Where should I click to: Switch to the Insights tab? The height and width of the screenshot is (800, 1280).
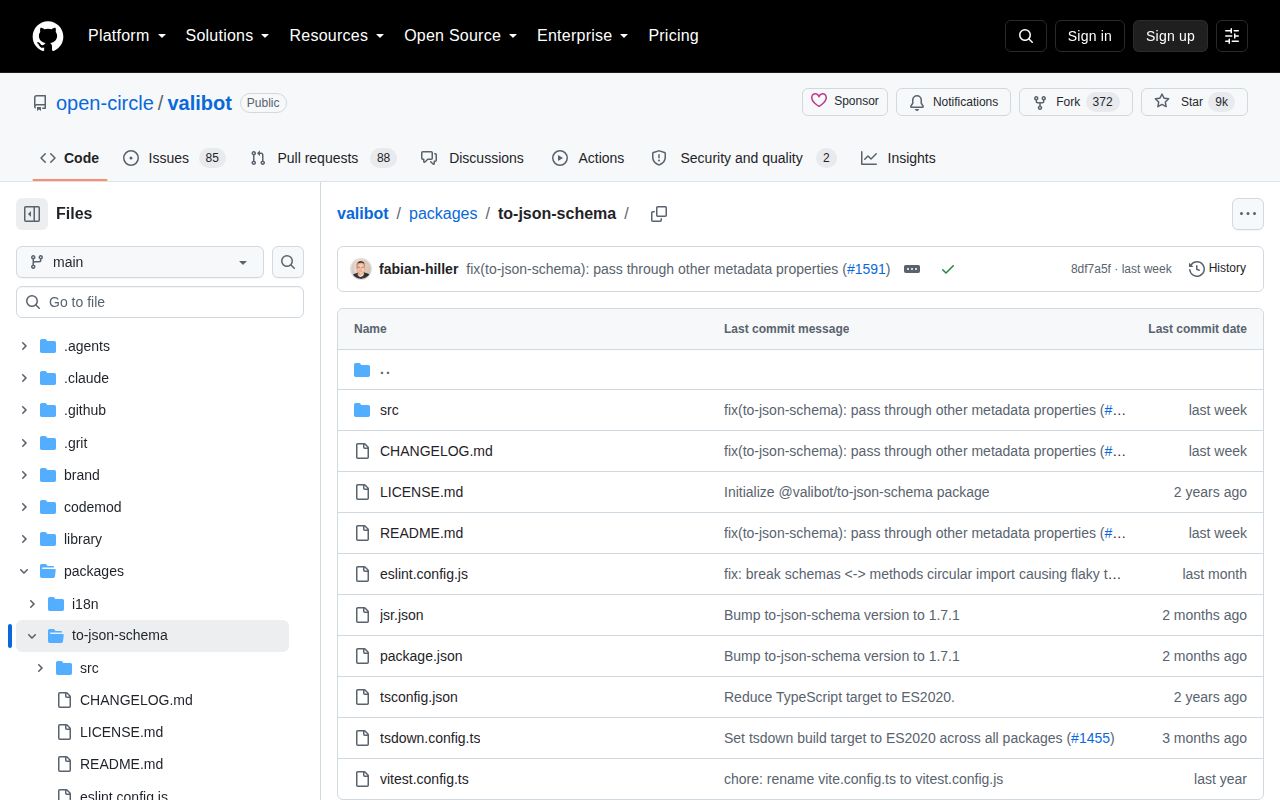898,158
